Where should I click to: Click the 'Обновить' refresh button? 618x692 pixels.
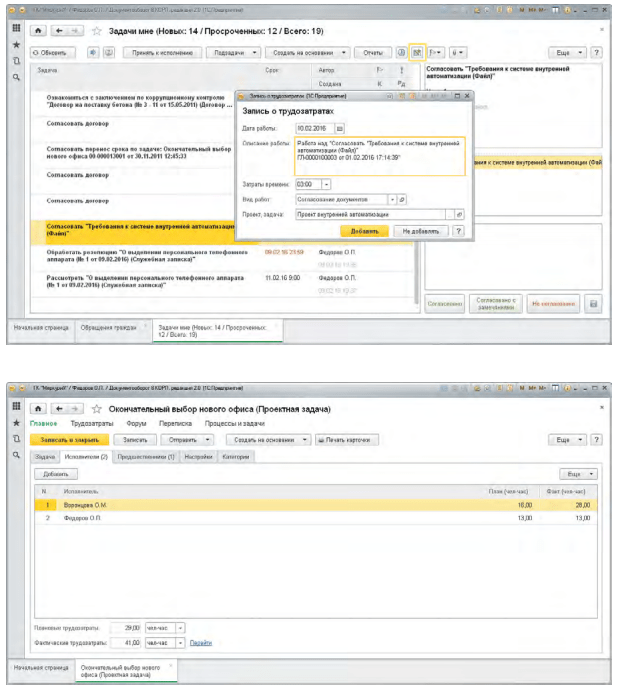click(53, 53)
